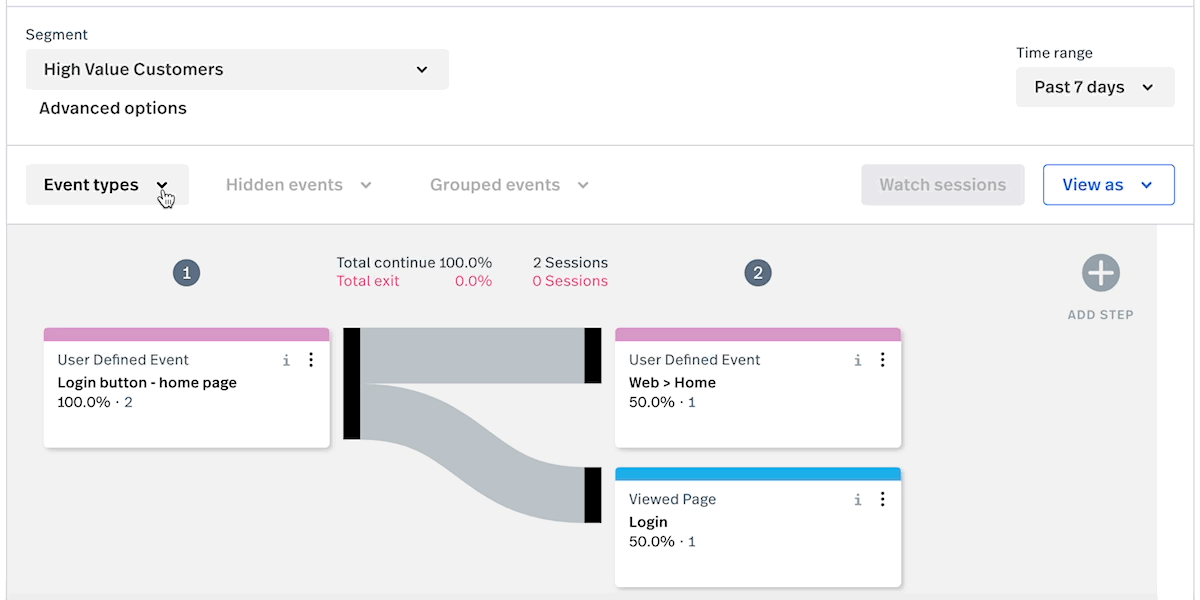Open info icon on Login button event card

point(286,360)
